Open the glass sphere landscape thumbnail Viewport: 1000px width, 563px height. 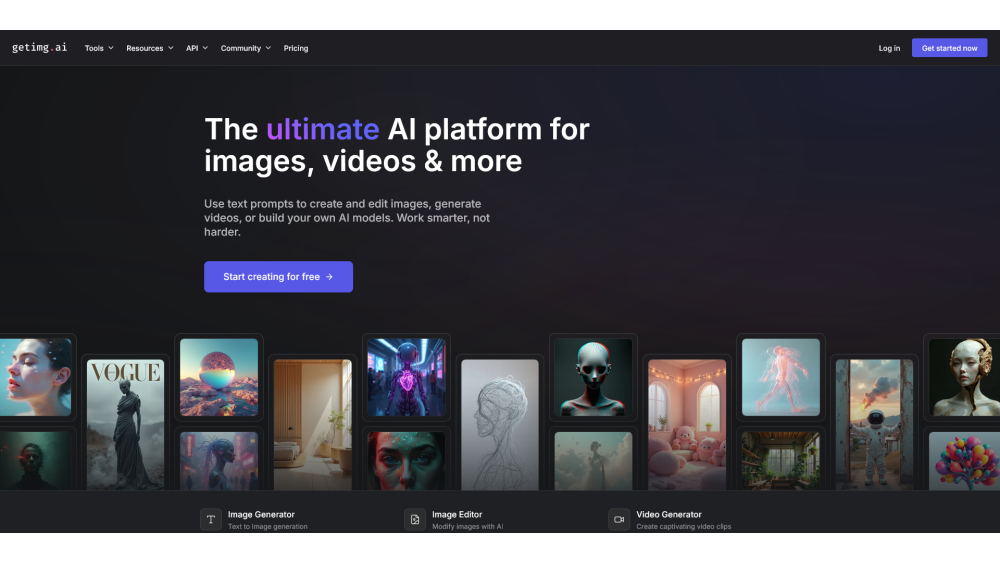click(219, 377)
